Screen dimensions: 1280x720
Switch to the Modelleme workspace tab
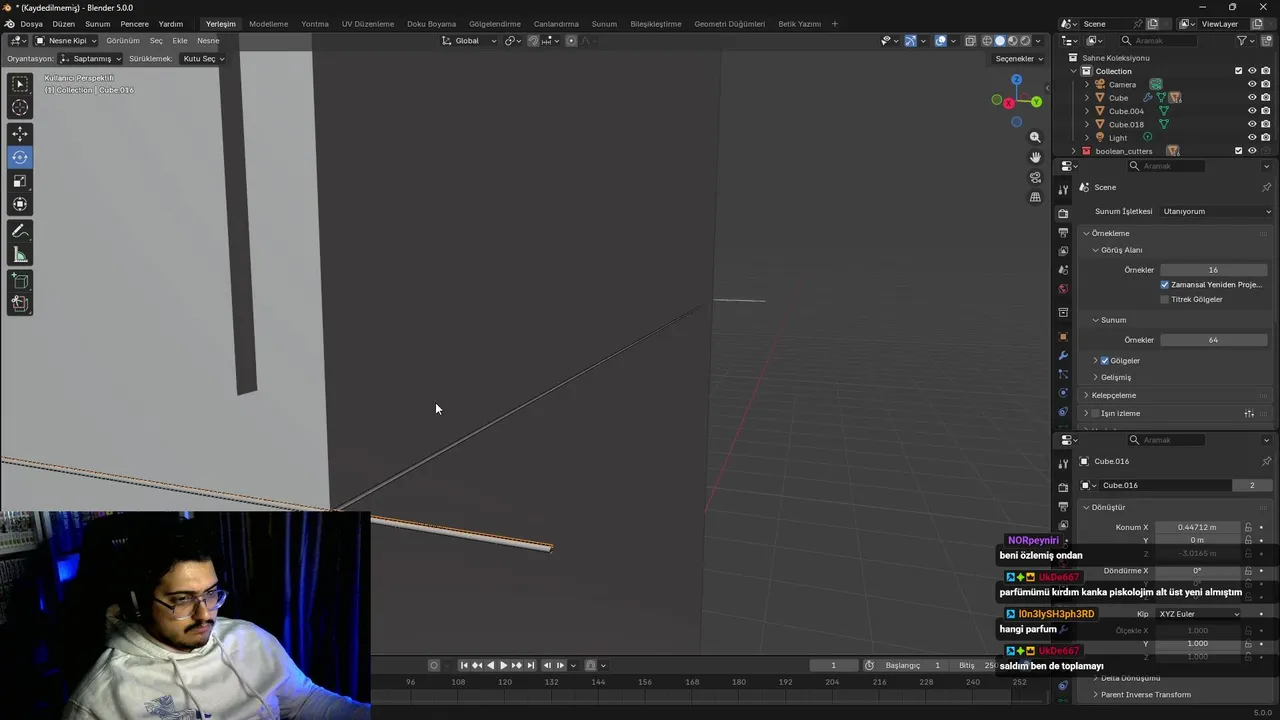coord(268,24)
